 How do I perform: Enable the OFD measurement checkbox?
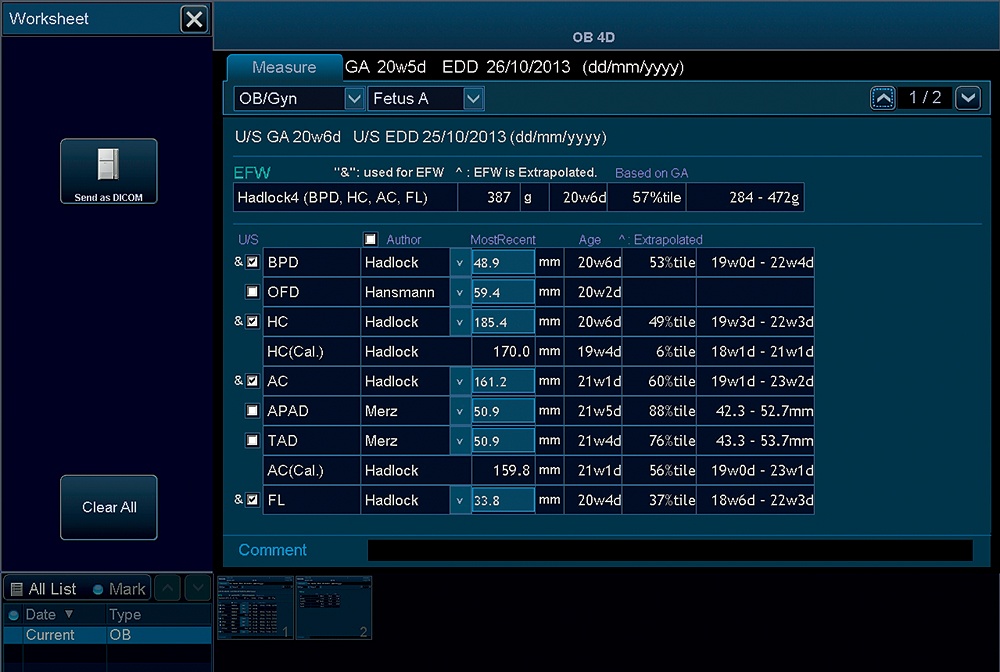(x=253, y=292)
